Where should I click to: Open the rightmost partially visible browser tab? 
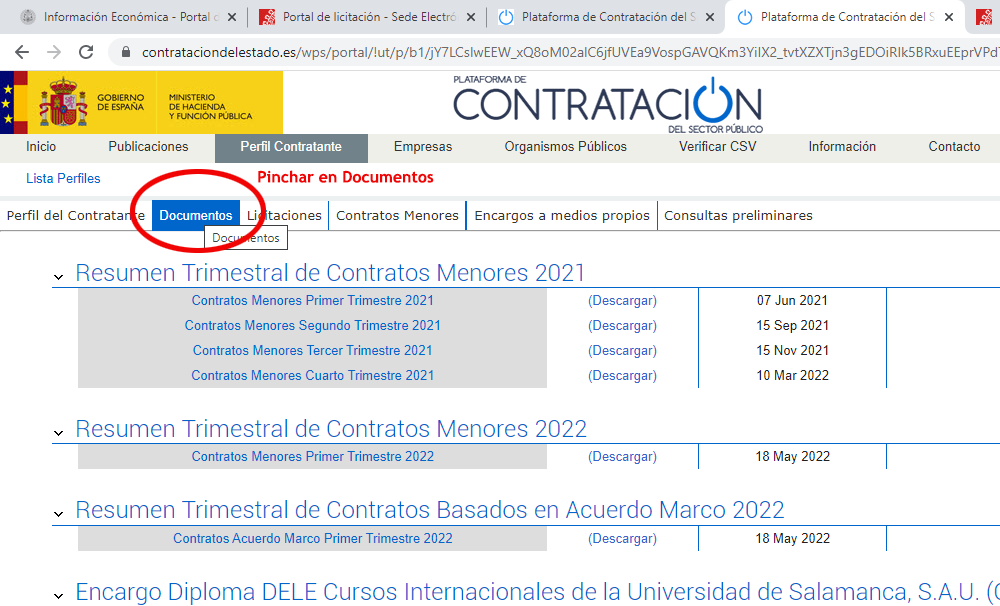(985, 17)
